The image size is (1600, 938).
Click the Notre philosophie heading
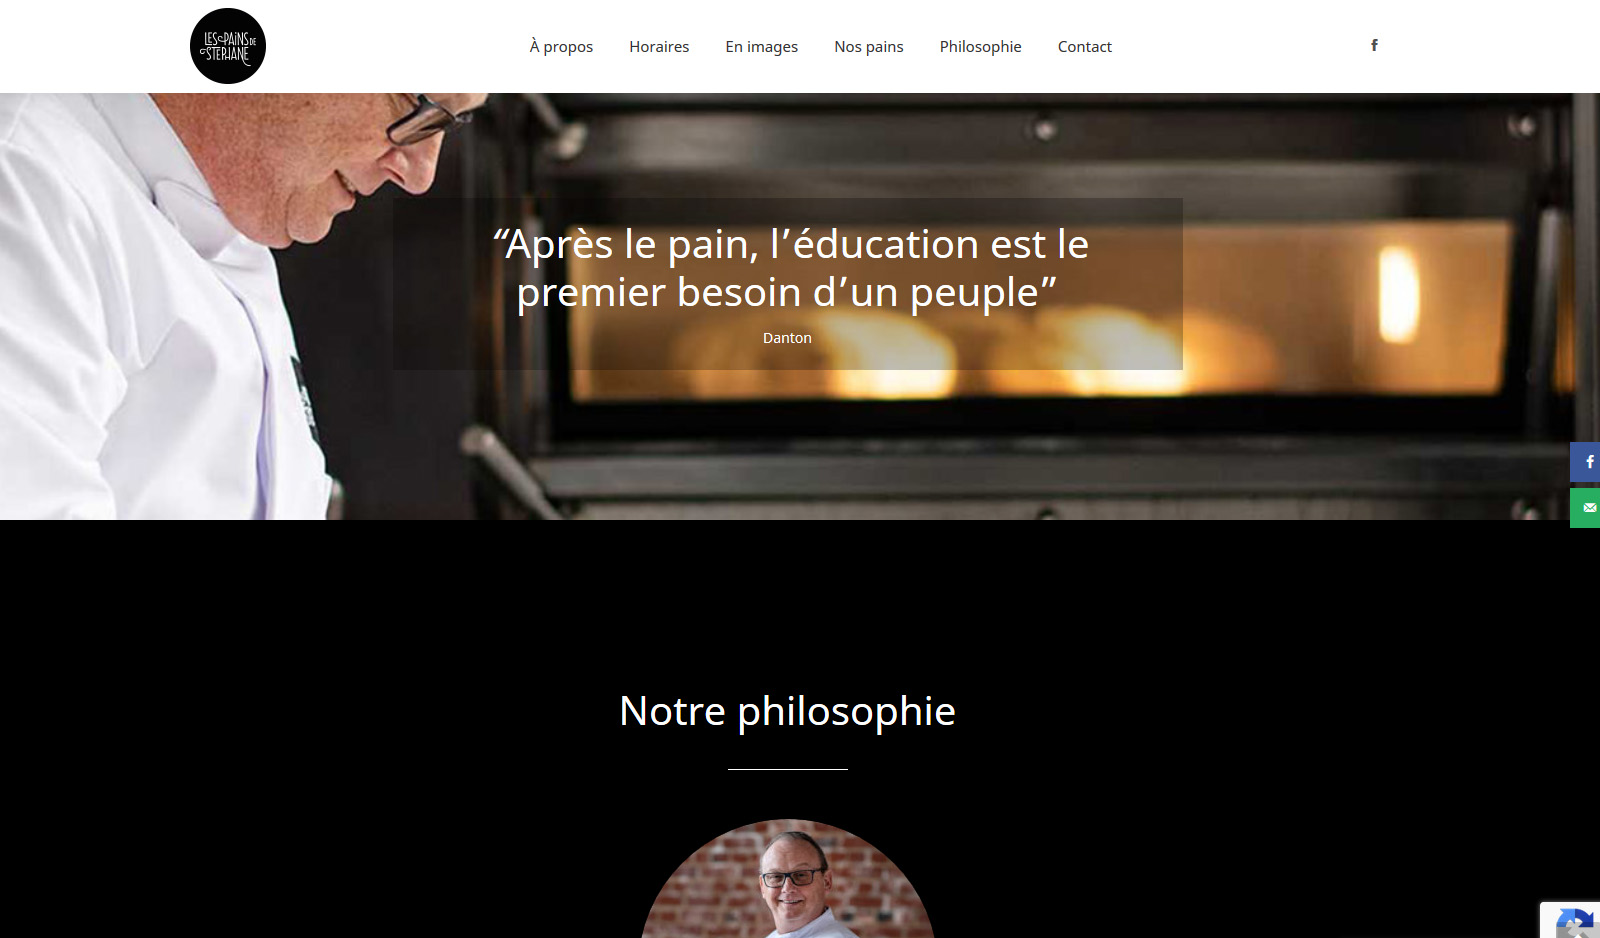(x=788, y=711)
